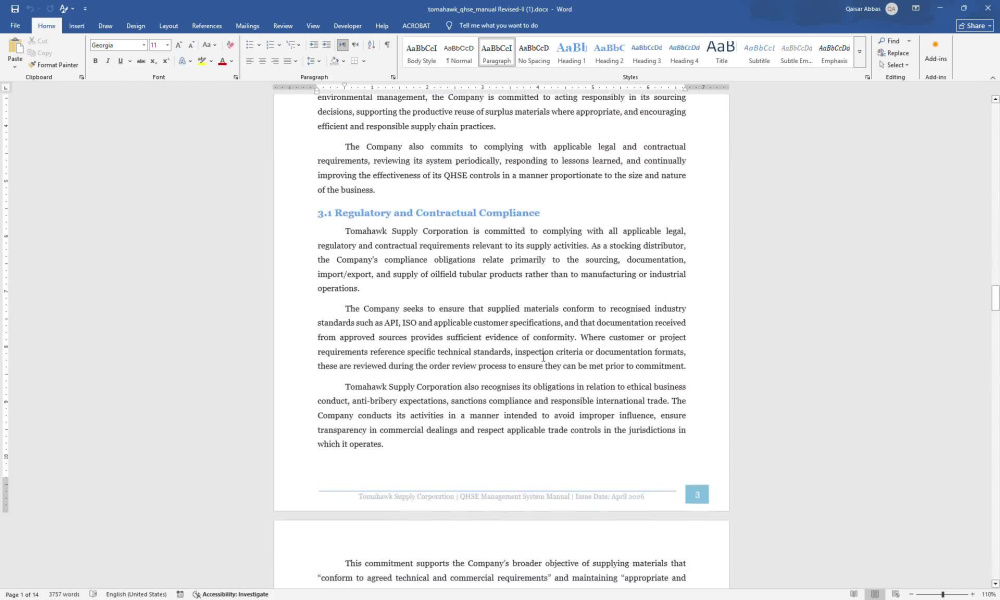
Task: Switch to Insert tab
Action: [77, 26]
